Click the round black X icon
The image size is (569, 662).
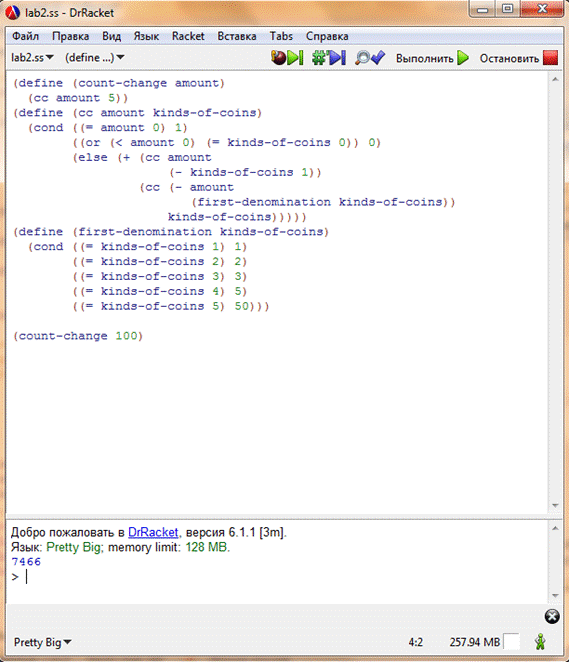click(x=552, y=616)
